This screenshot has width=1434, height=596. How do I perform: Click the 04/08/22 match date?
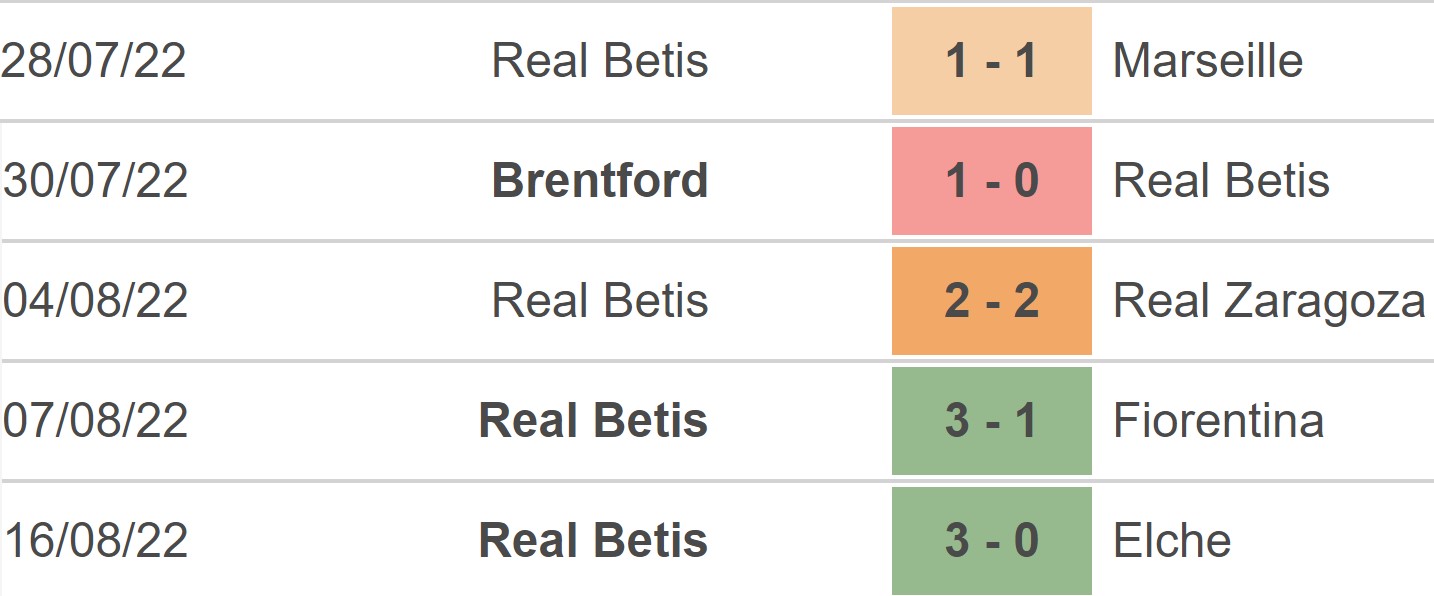coord(95,301)
